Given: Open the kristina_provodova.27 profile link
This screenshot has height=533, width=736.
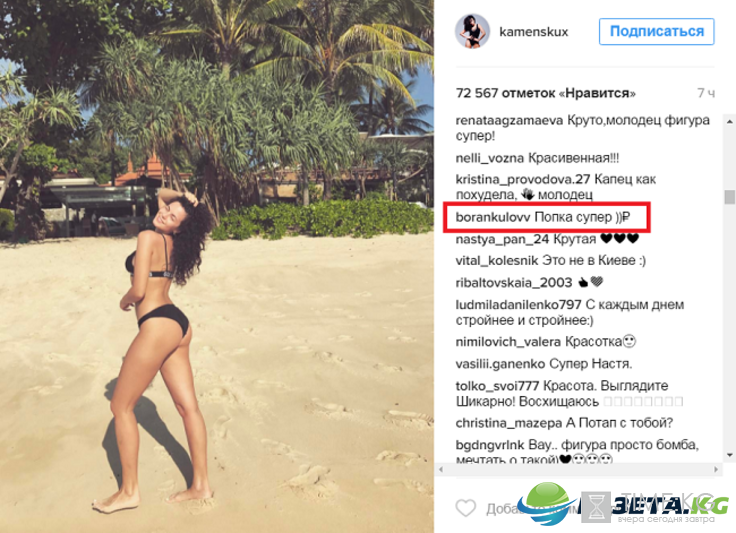Looking at the screenshot, I should point(522,179).
